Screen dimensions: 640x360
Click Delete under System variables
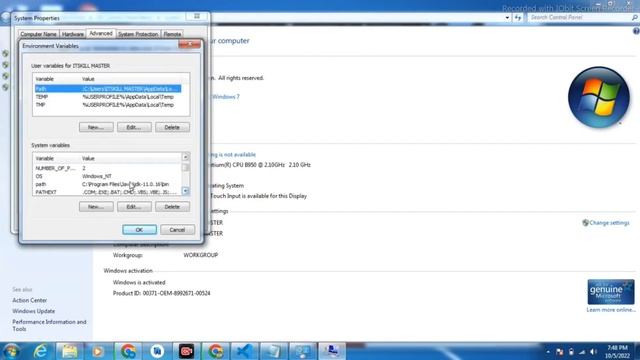pos(172,207)
